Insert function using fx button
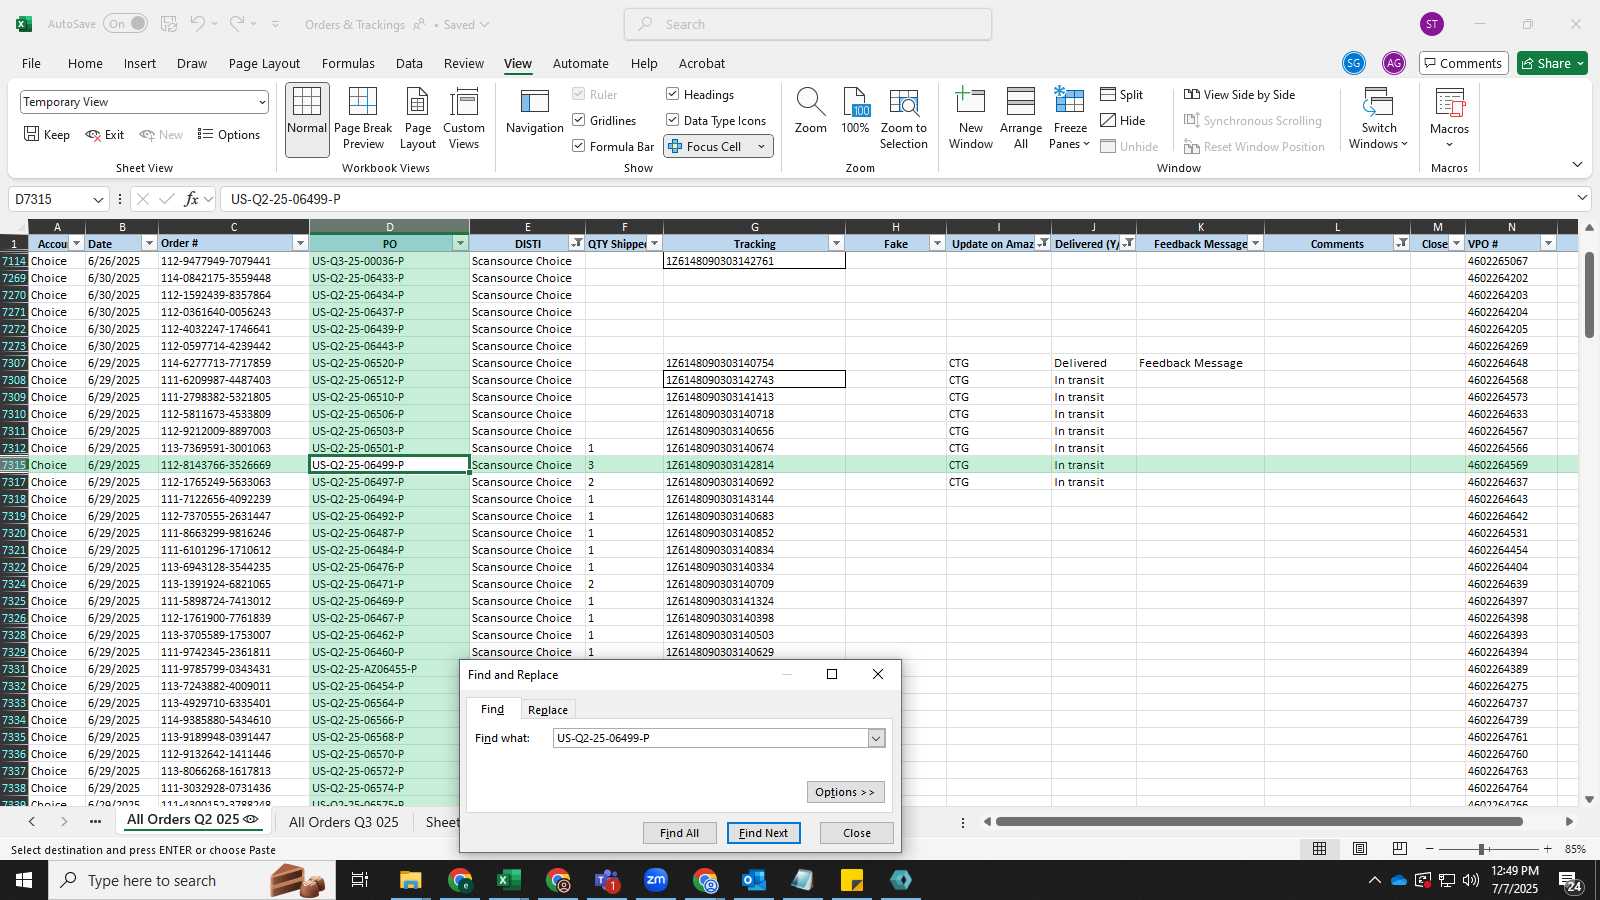Viewport: 1600px width, 900px height. [x=191, y=199]
